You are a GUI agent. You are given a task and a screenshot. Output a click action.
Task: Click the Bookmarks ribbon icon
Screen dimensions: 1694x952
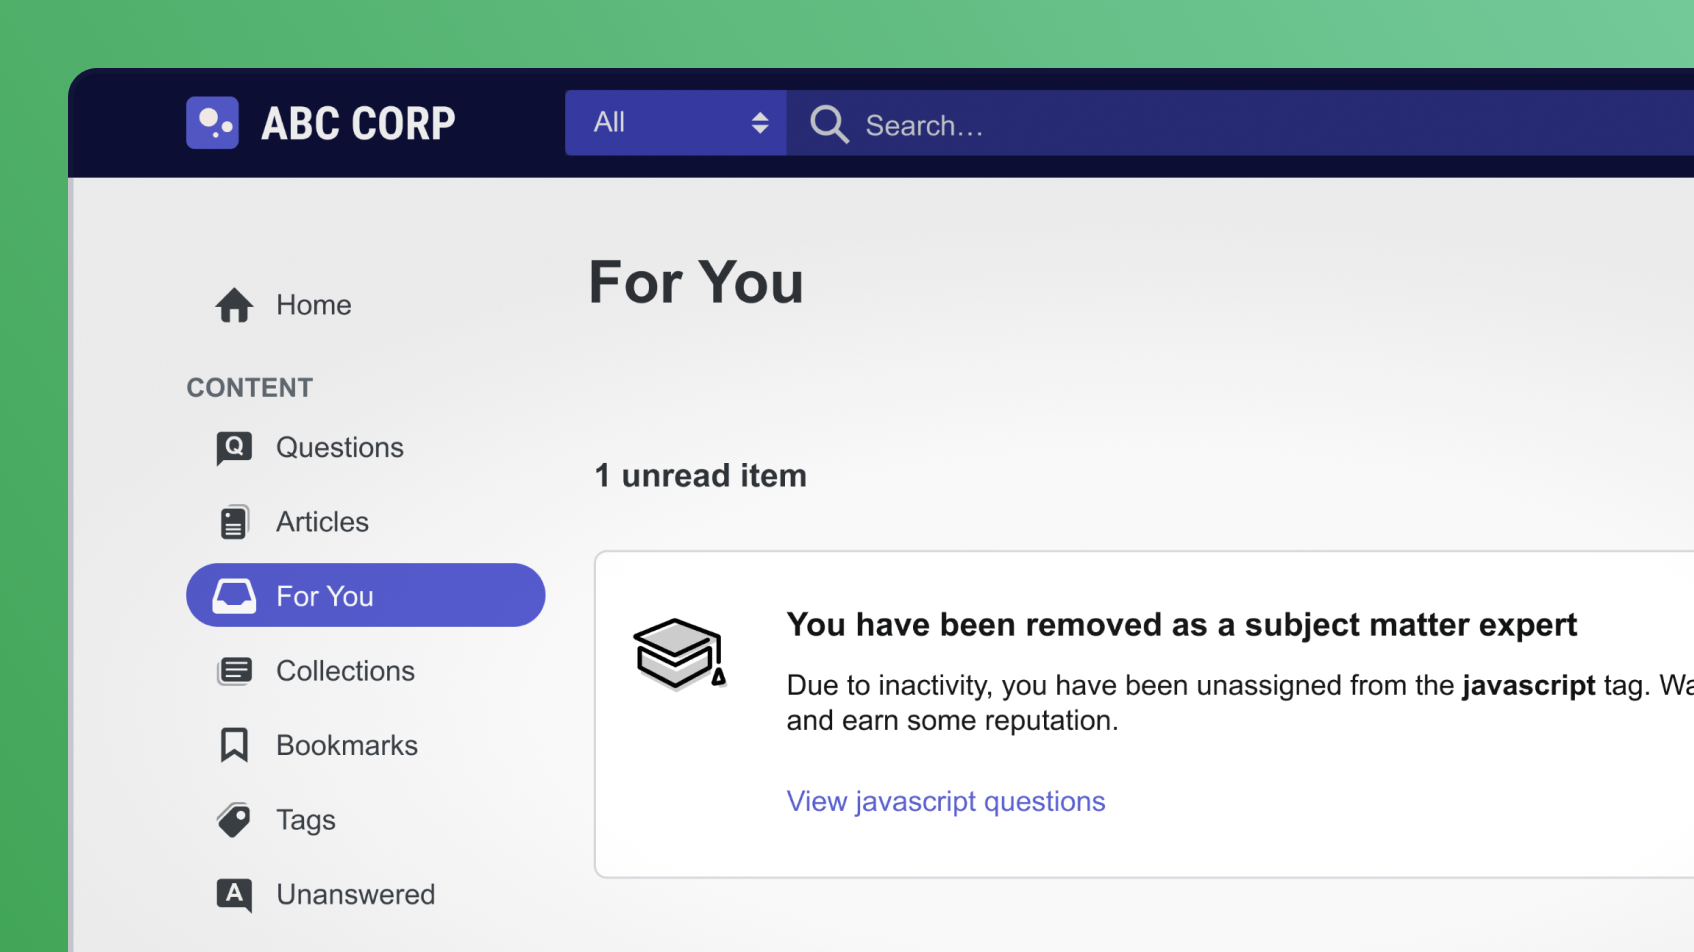[x=234, y=745]
